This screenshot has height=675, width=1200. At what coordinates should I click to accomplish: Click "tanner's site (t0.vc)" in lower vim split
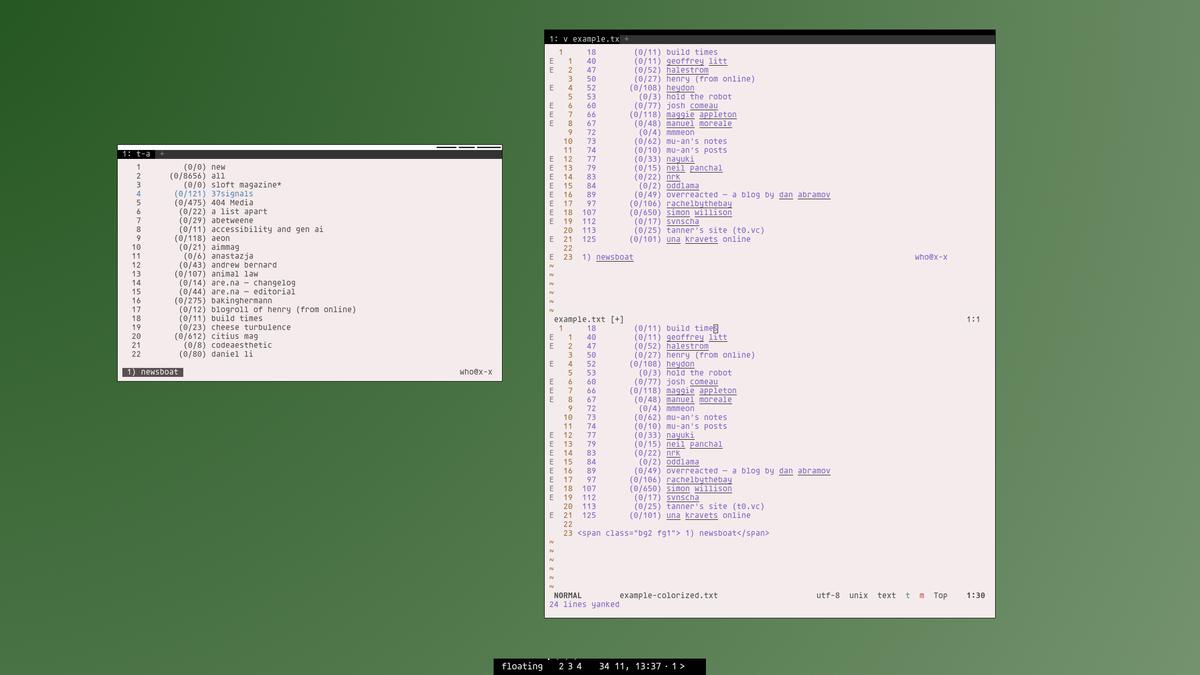click(716, 506)
